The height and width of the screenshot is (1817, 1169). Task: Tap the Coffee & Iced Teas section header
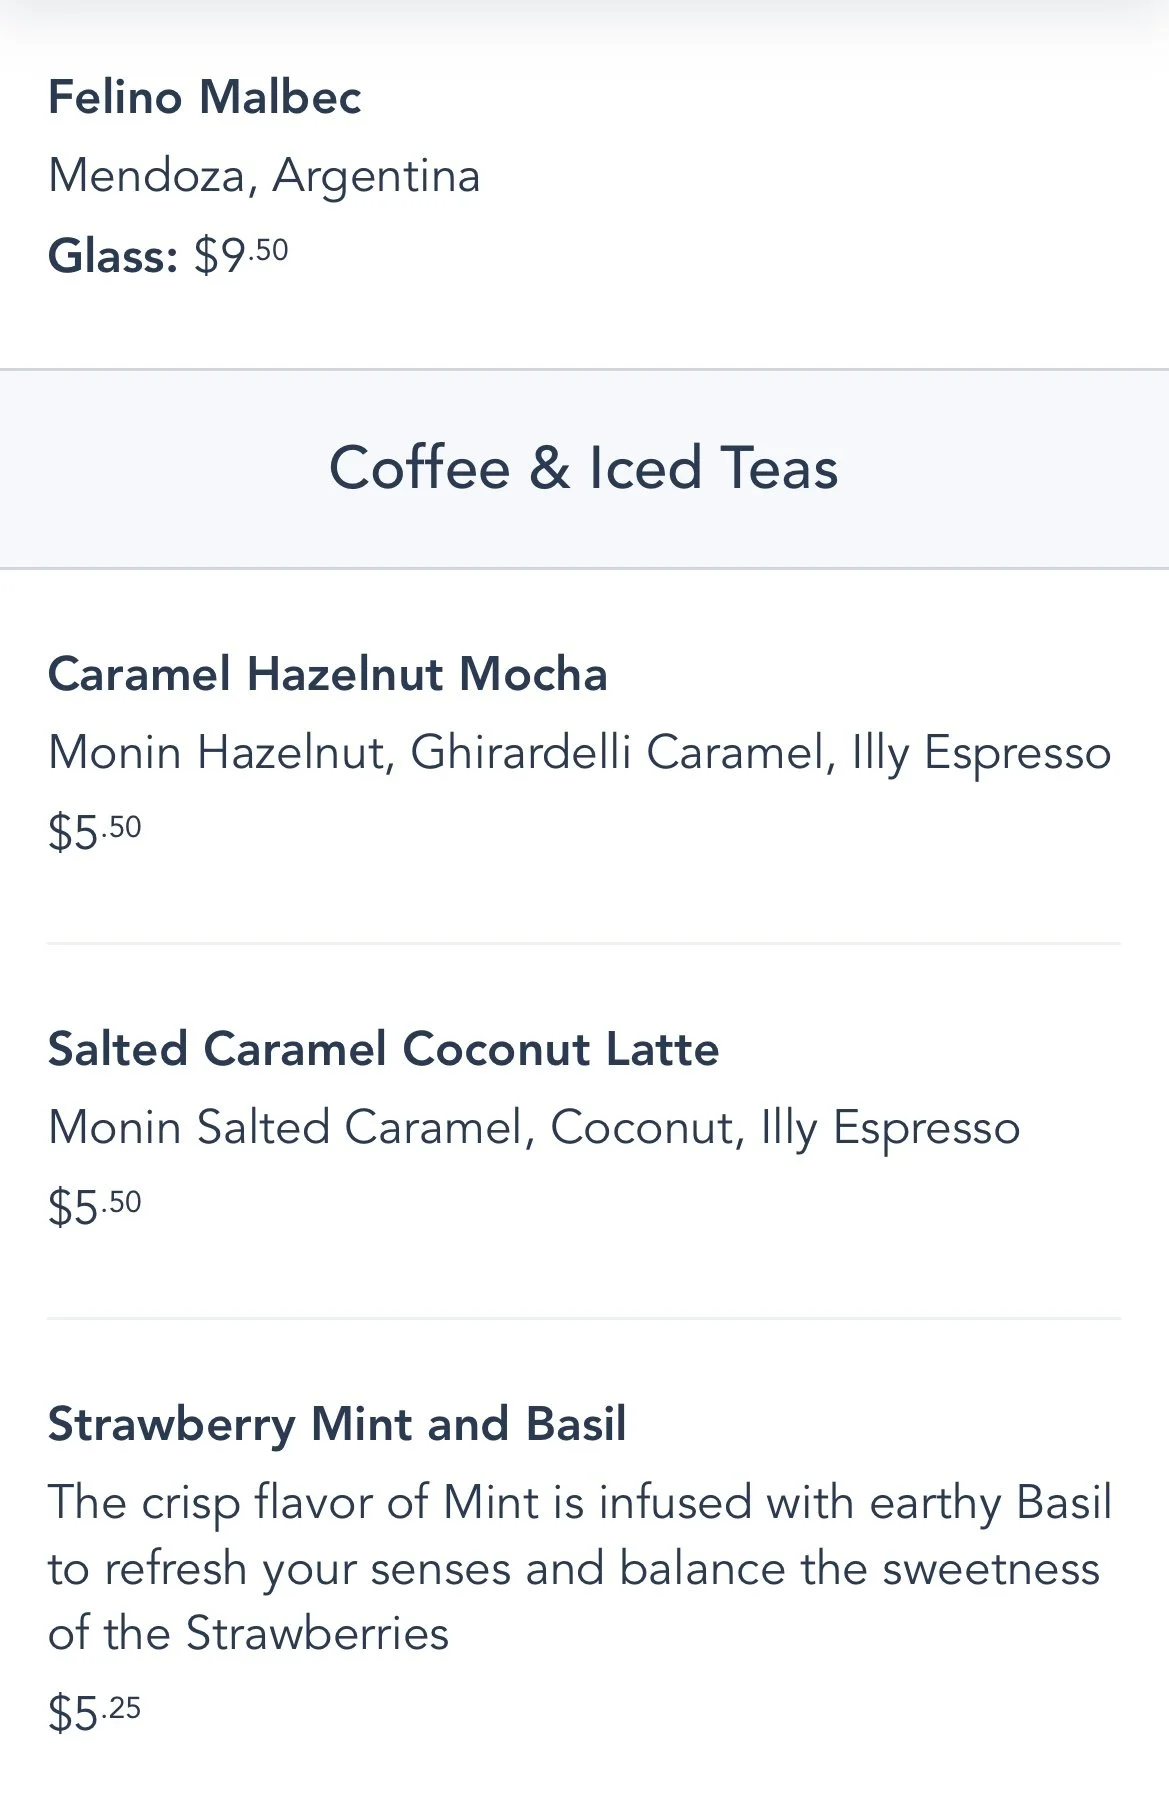pos(584,468)
